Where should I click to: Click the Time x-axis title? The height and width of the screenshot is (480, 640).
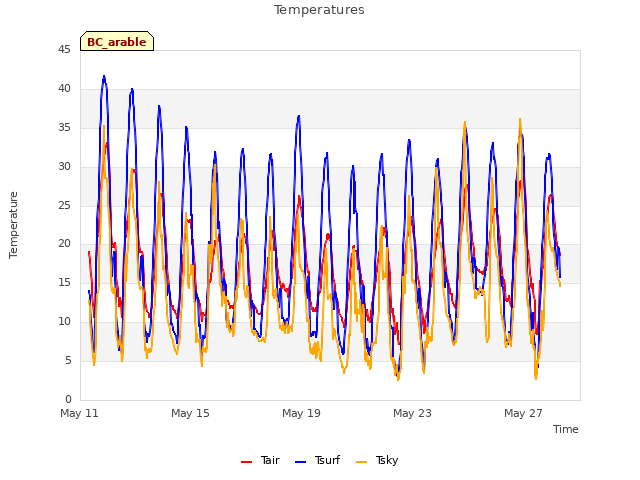tap(566, 429)
